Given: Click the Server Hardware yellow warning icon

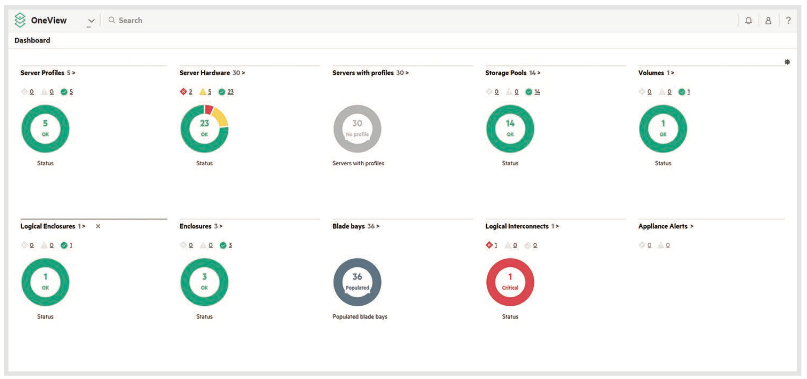Looking at the screenshot, I should click(x=203, y=92).
